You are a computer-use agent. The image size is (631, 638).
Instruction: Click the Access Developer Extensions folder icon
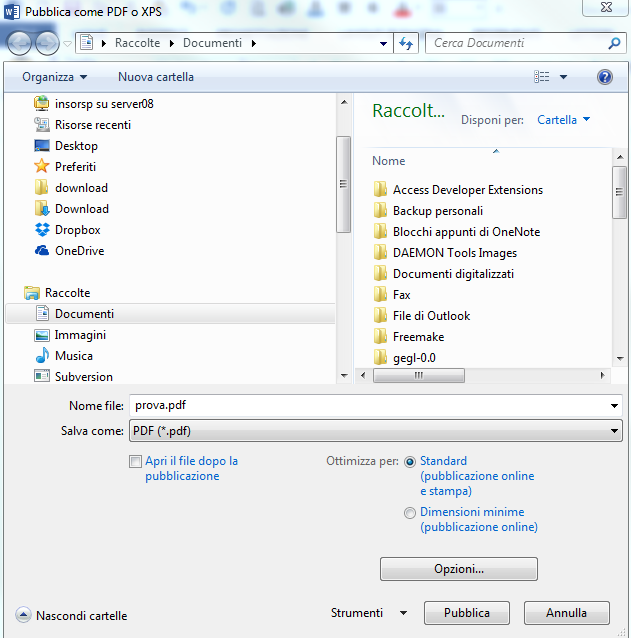click(380, 190)
